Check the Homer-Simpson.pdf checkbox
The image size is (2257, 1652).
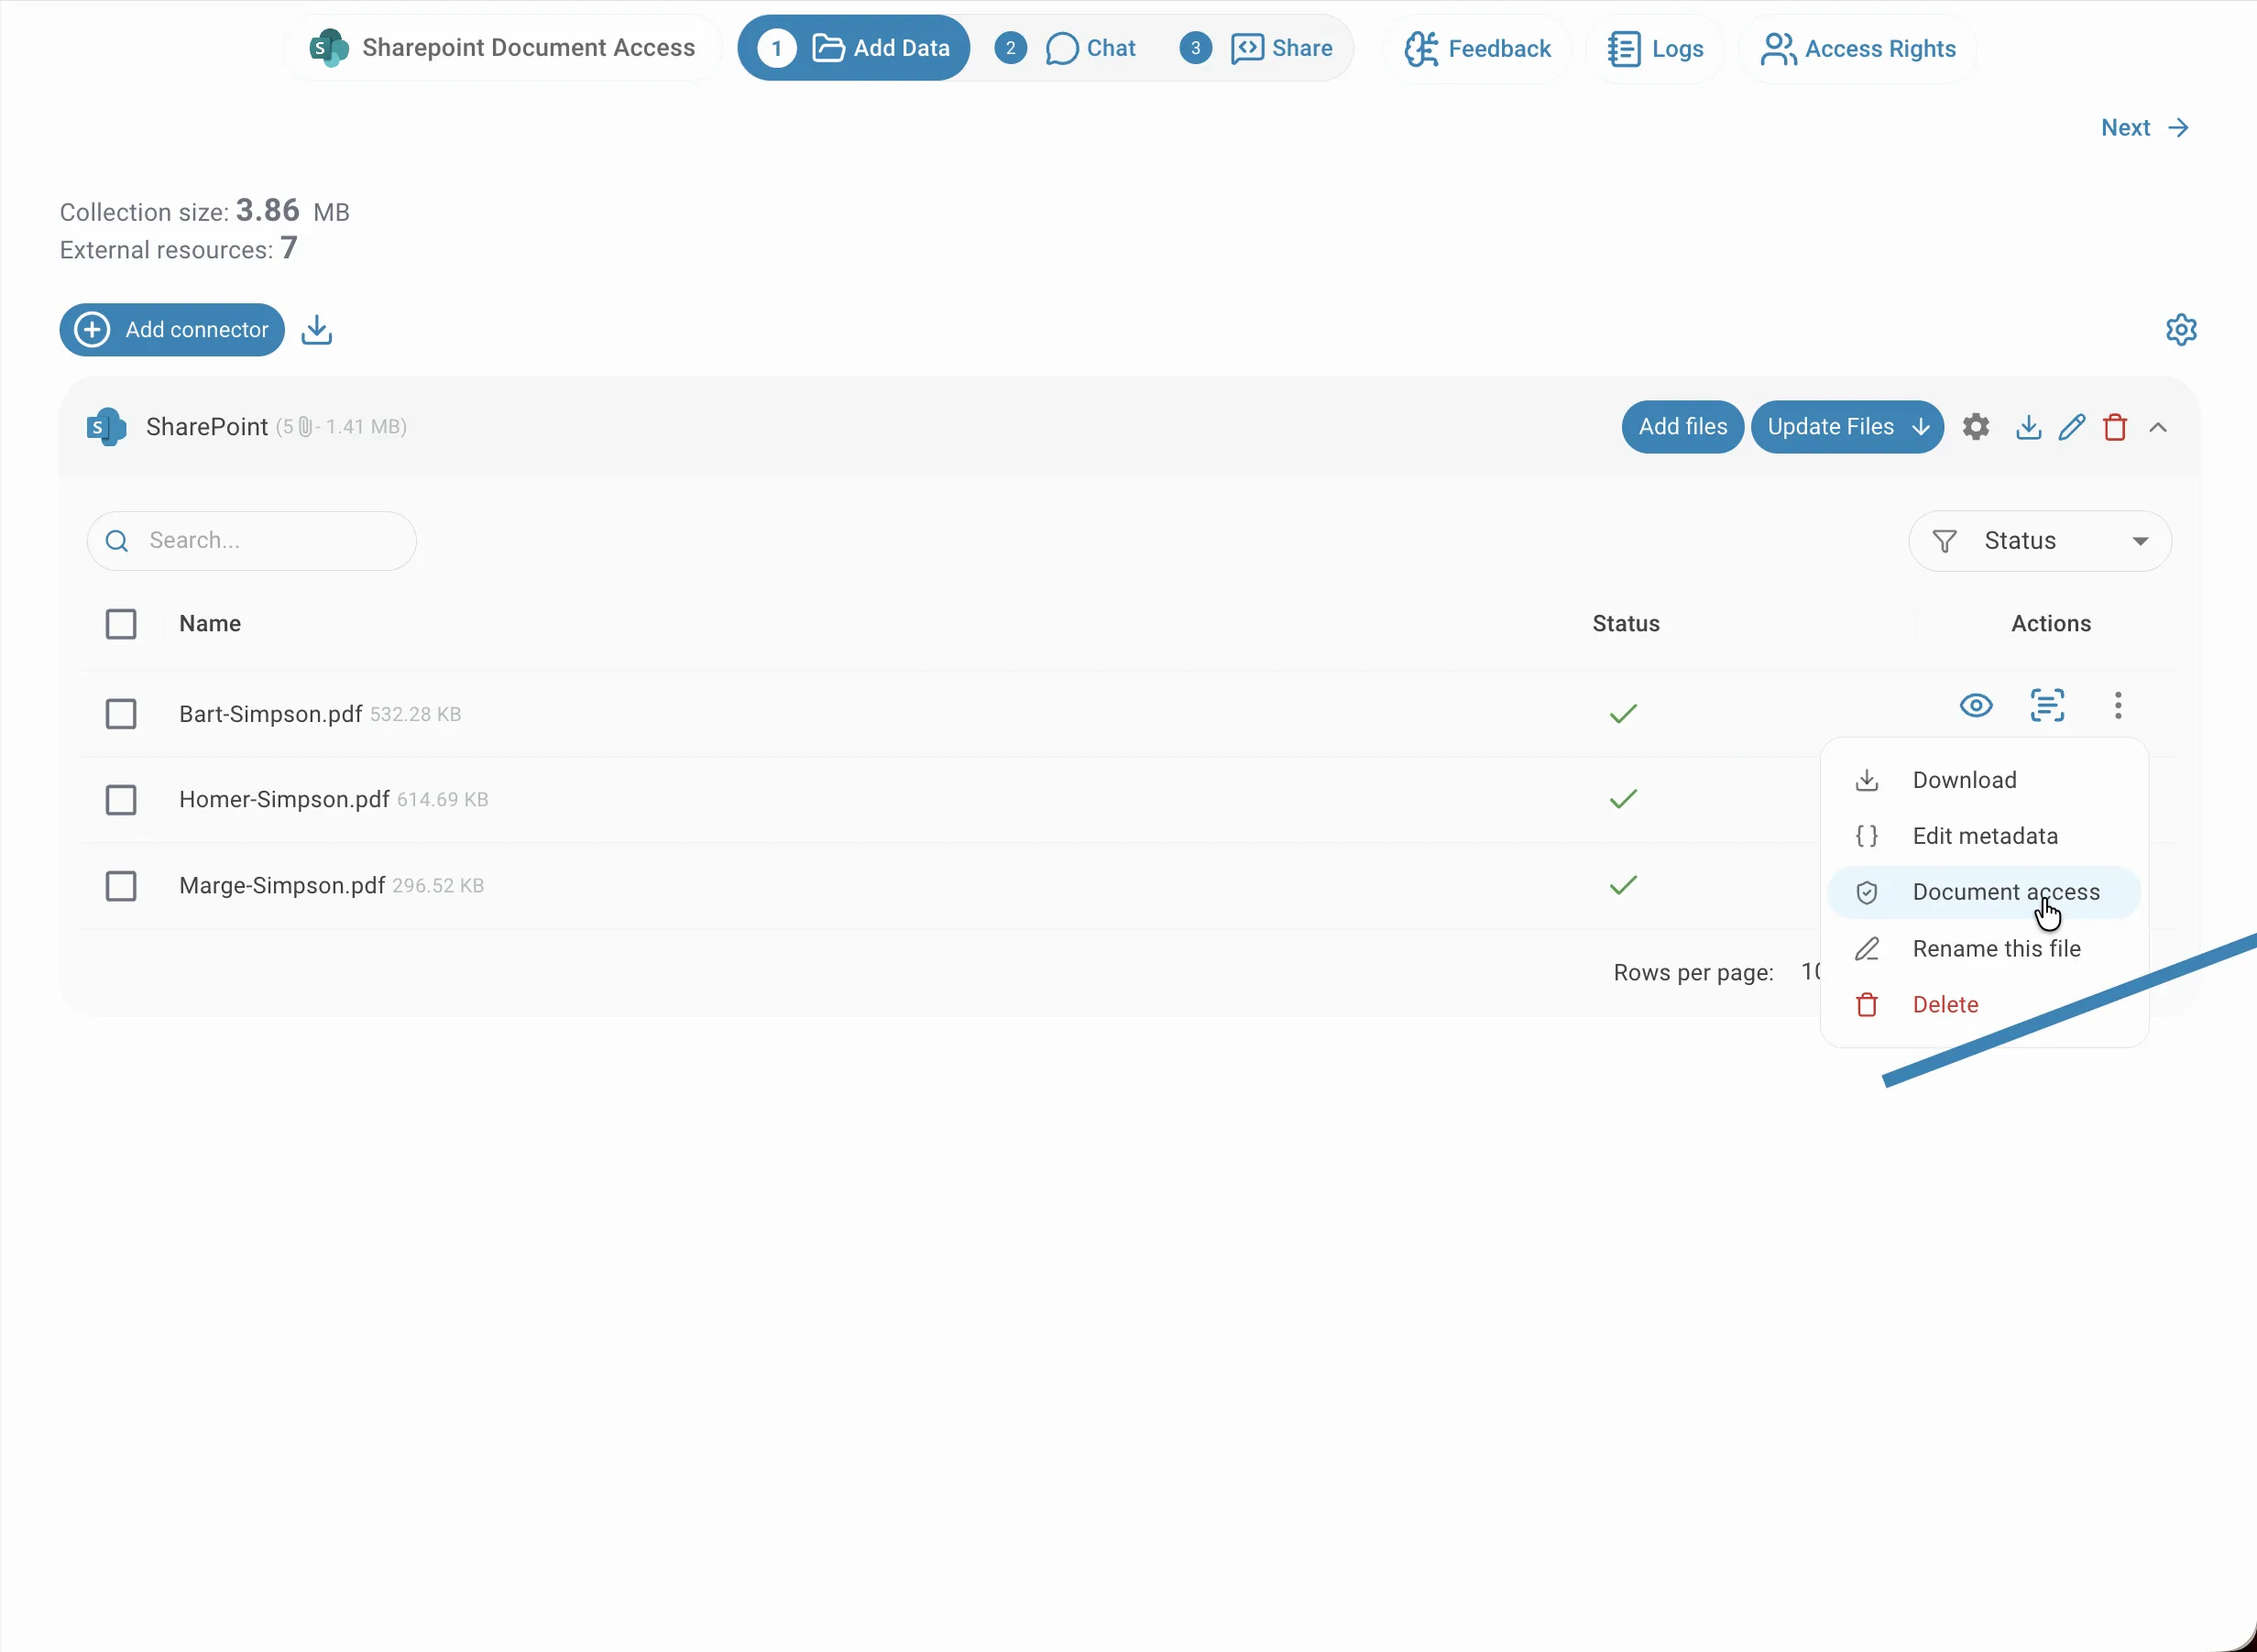pos(121,800)
